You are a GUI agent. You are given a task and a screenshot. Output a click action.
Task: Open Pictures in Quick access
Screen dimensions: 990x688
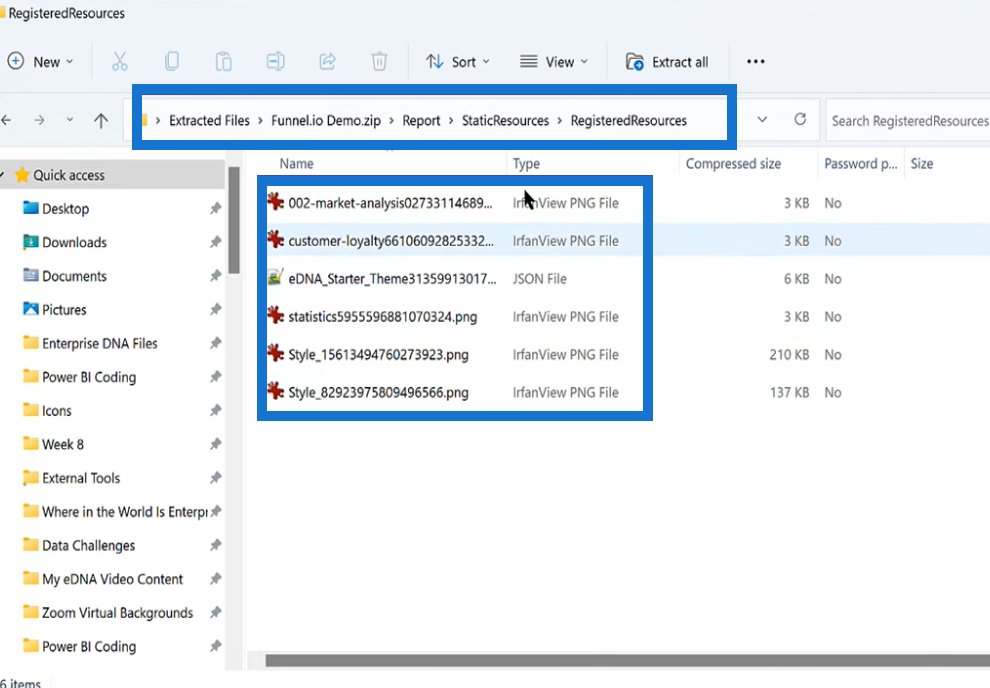click(x=64, y=309)
